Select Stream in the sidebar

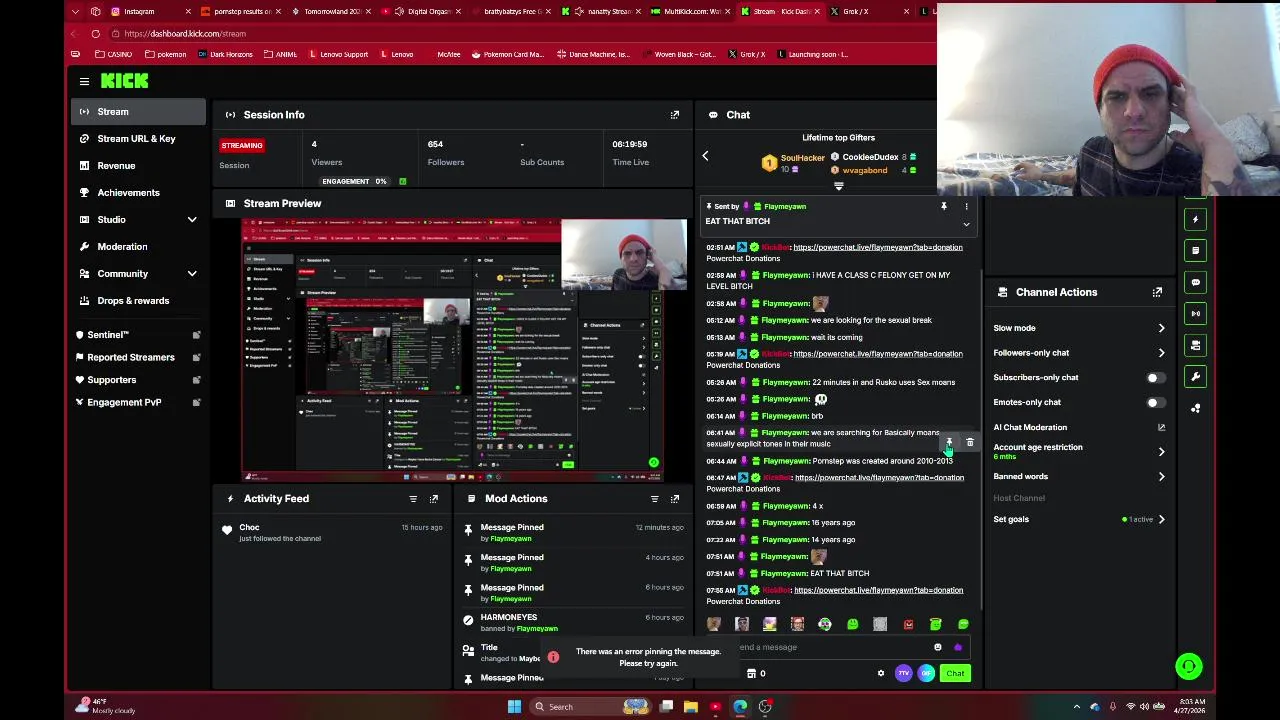click(x=139, y=112)
